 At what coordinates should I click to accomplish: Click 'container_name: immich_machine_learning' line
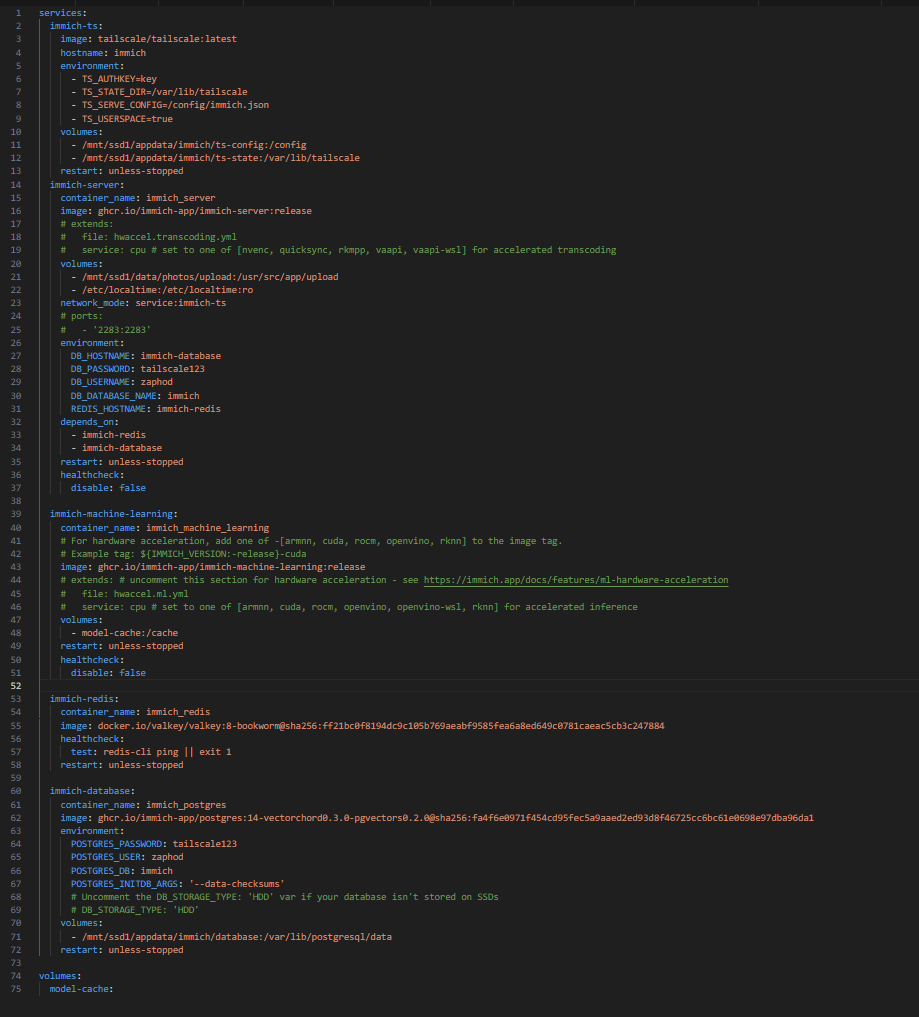coord(165,528)
